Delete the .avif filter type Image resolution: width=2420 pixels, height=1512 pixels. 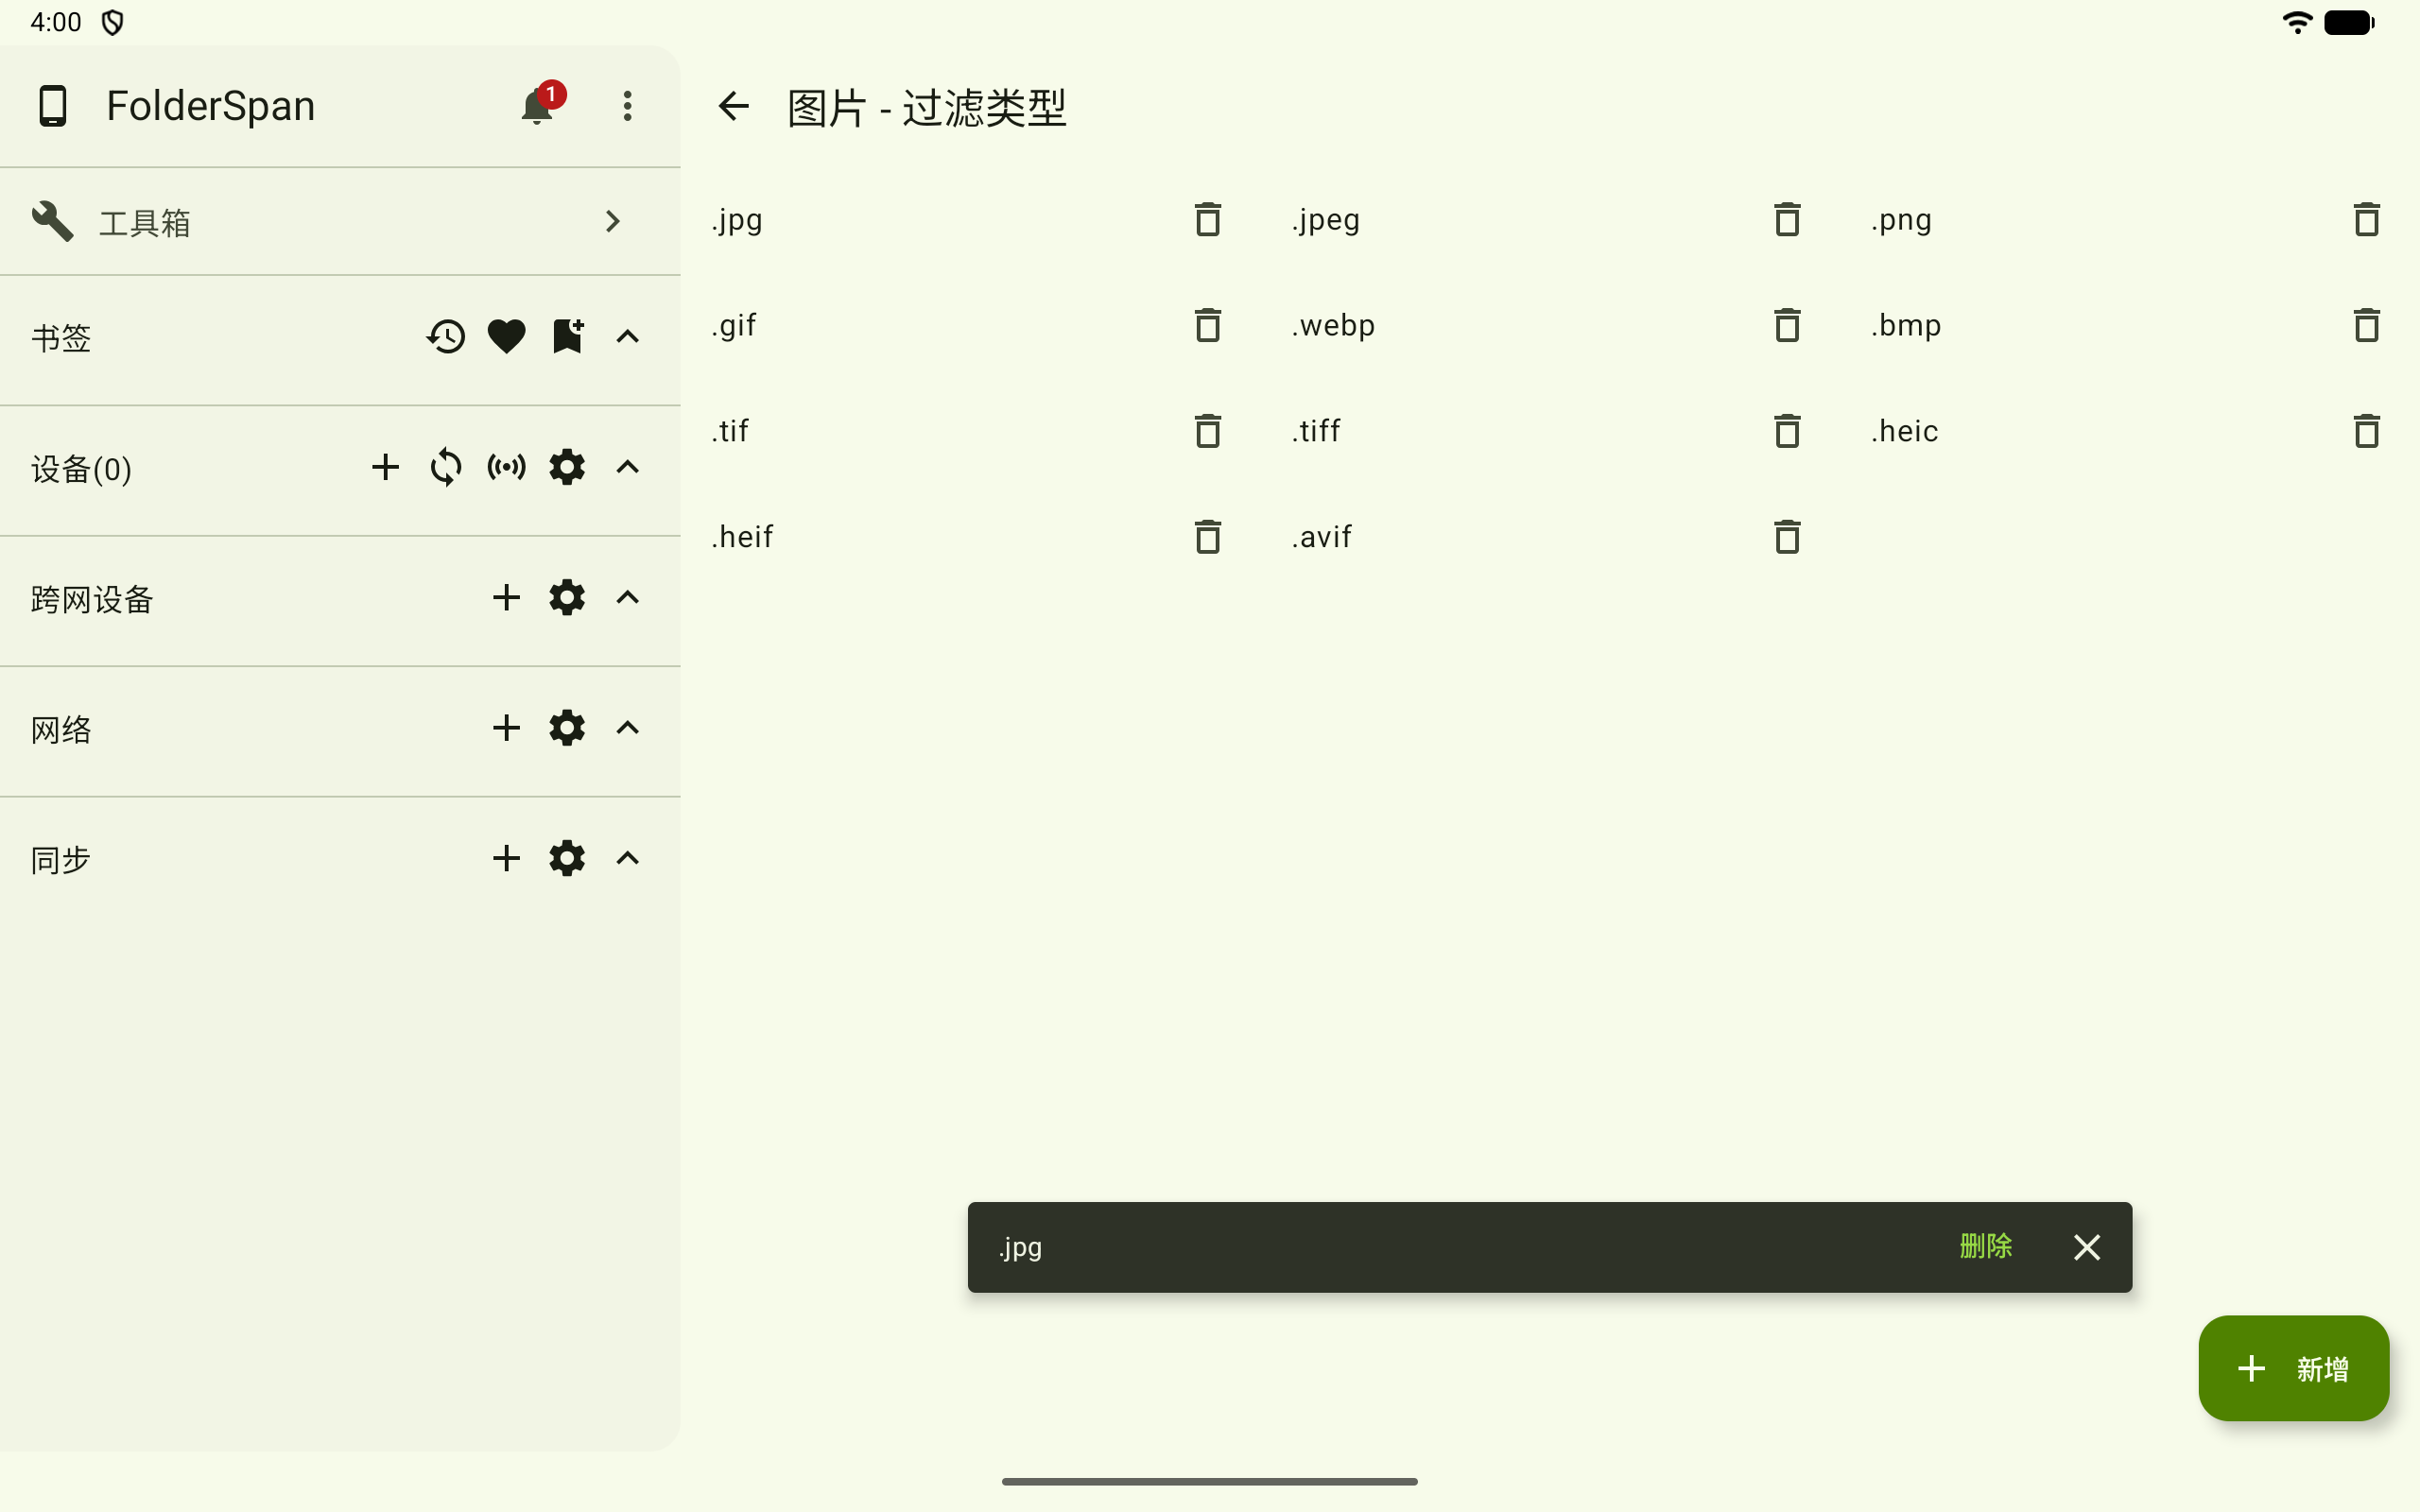[x=1787, y=538]
